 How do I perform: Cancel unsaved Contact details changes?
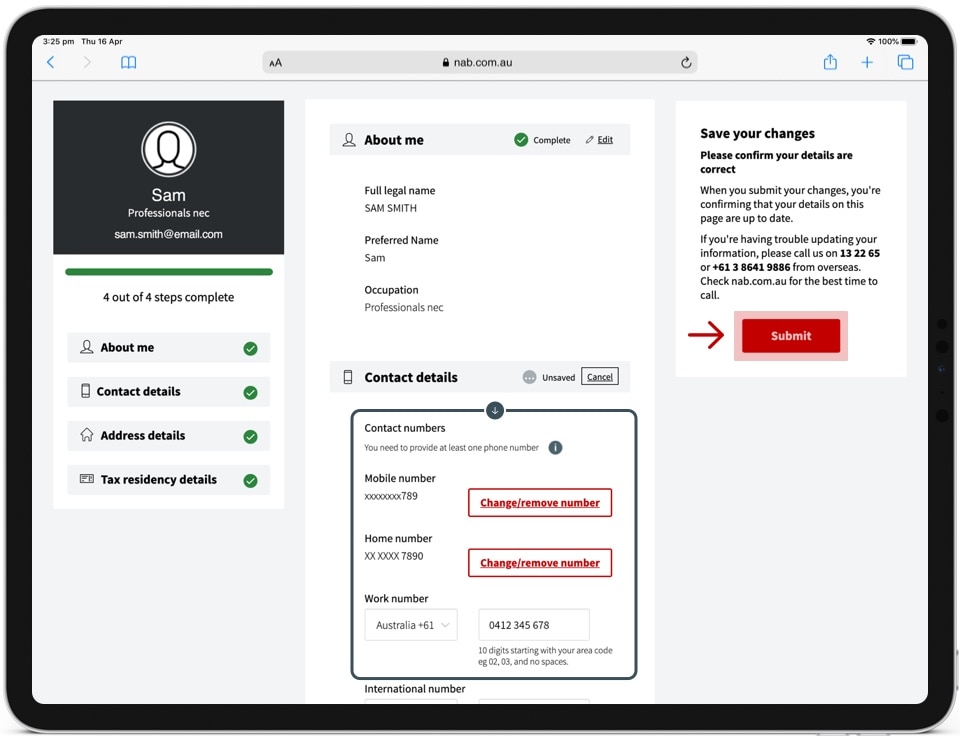(x=599, y=377)
